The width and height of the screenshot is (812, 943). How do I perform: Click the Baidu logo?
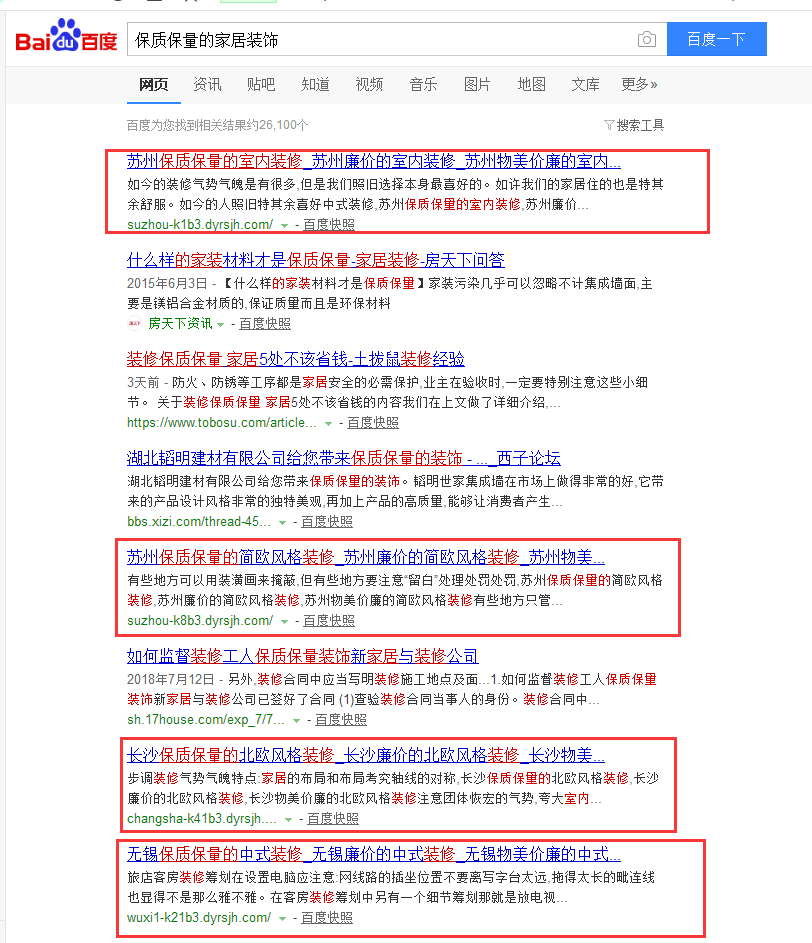(66, 37)
